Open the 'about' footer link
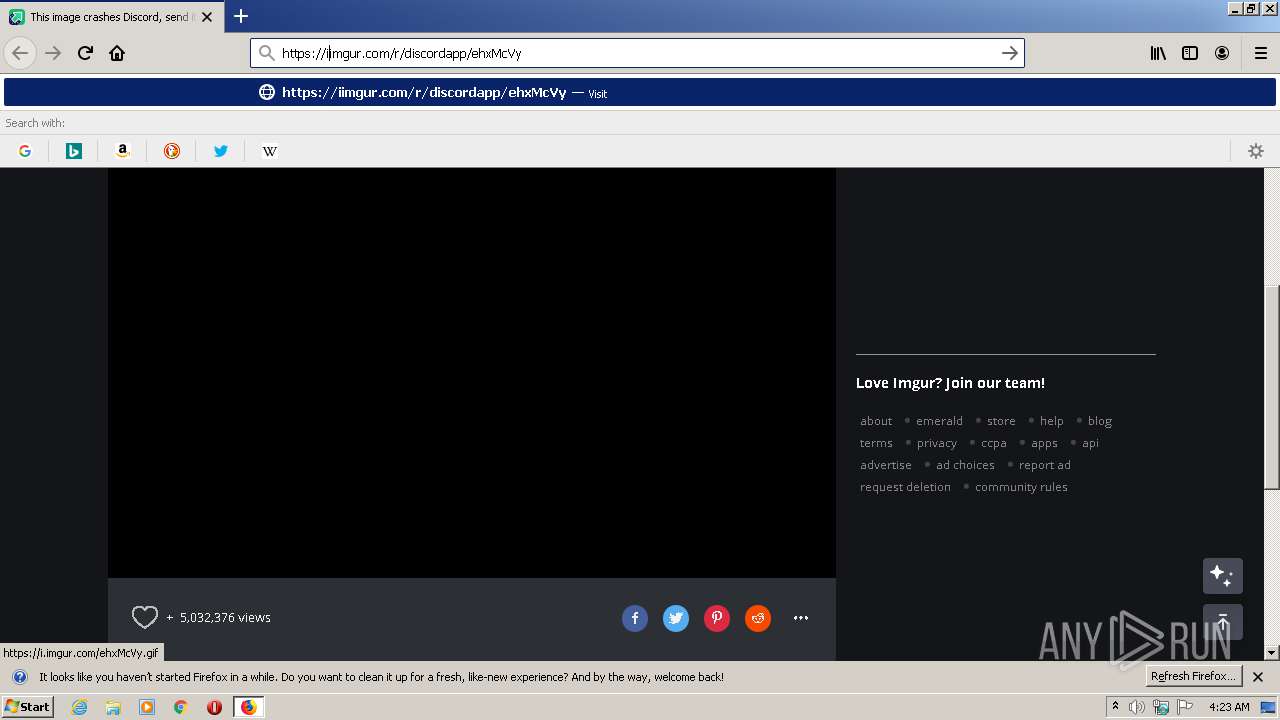 (x=876, y=421)
